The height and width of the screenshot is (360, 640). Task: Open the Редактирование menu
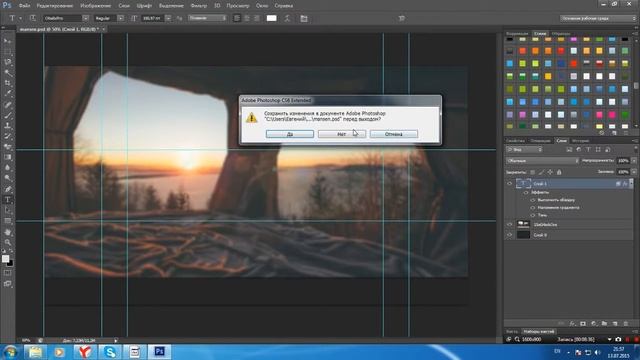click(x=54, y=6)
